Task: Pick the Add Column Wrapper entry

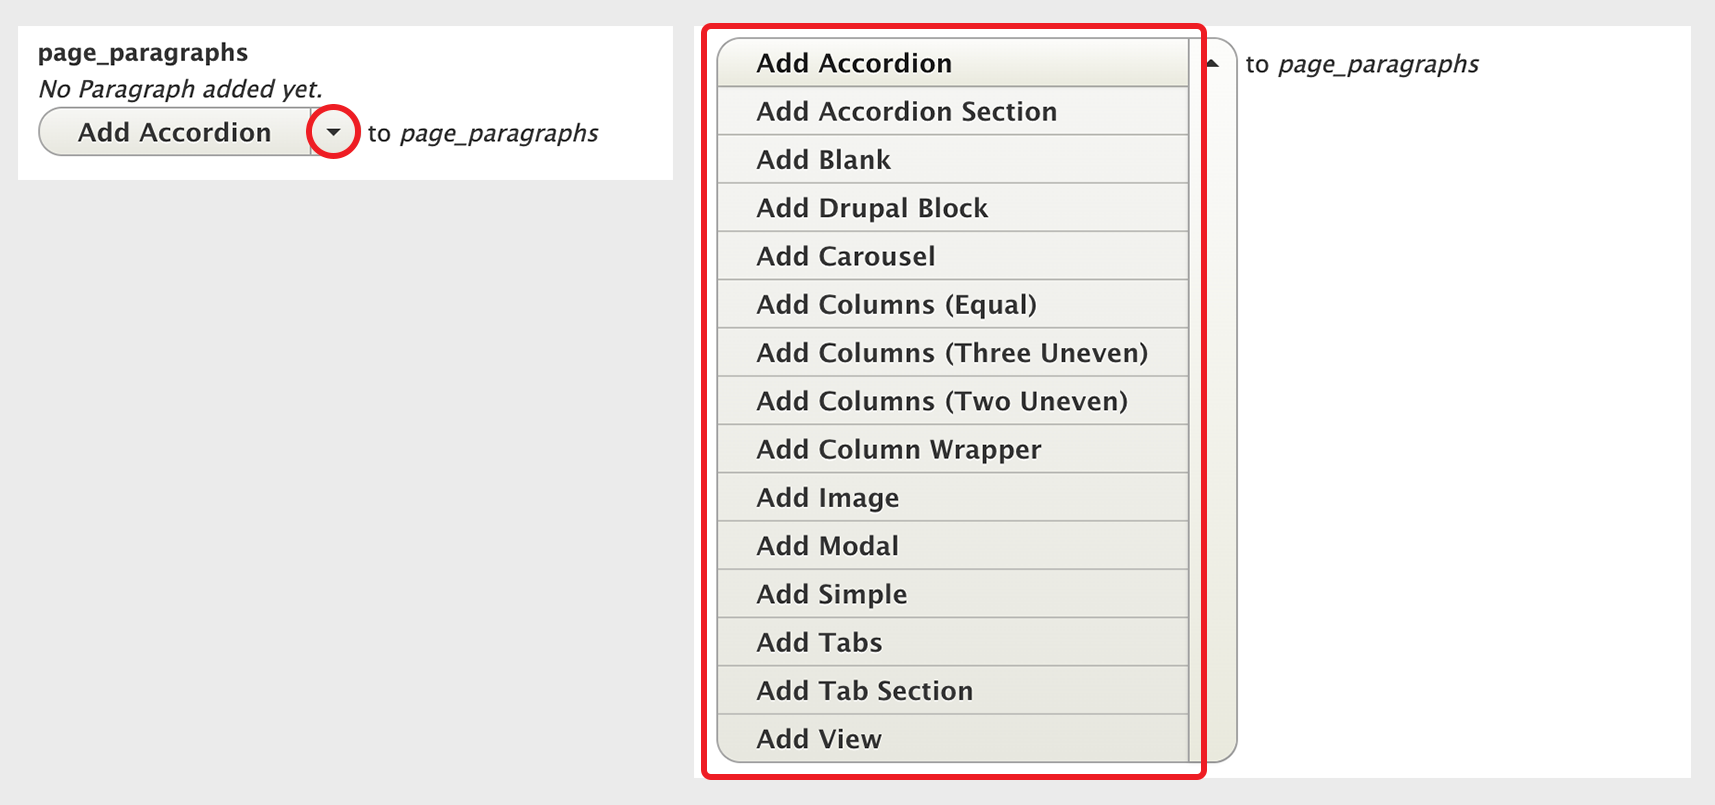Action: click(953, 449)
